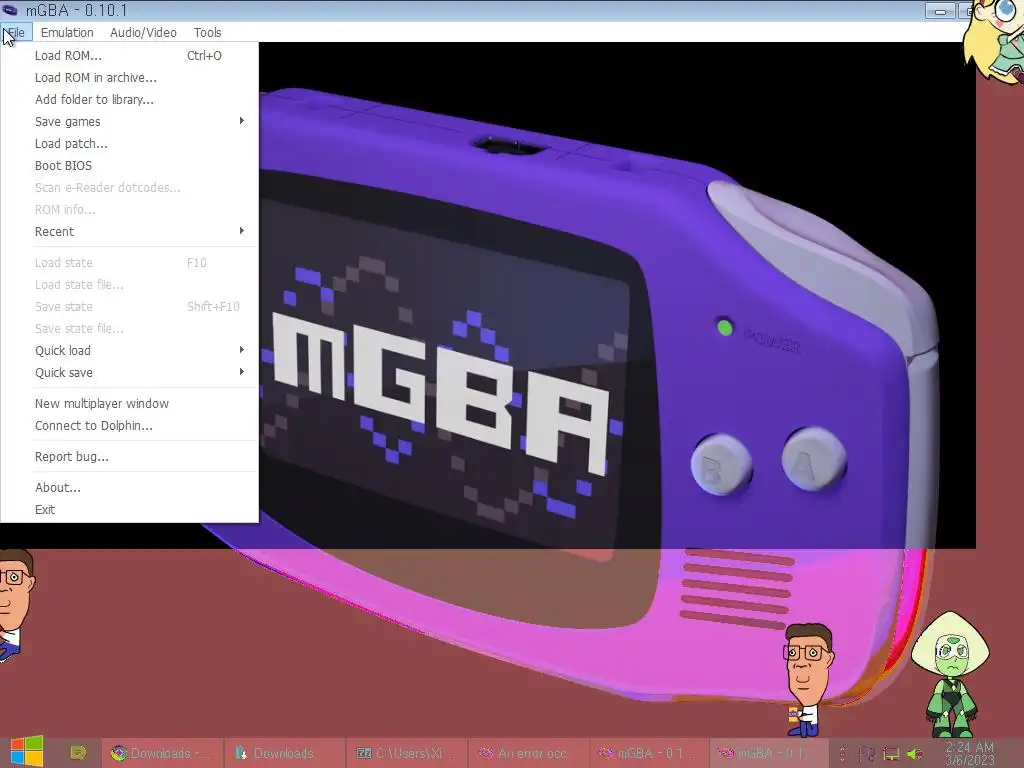Open the Emulation menu
This screenshot has height=768, width=1024.
(67, 32)
